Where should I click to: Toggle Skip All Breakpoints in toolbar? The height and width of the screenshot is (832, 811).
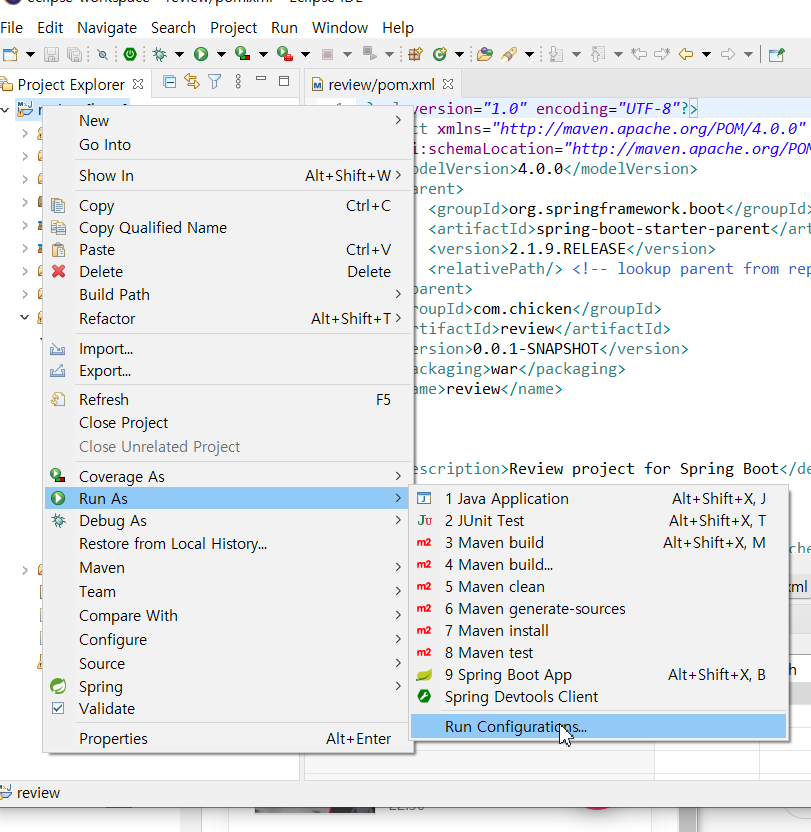pyautogui.click(x=102, y=54)
